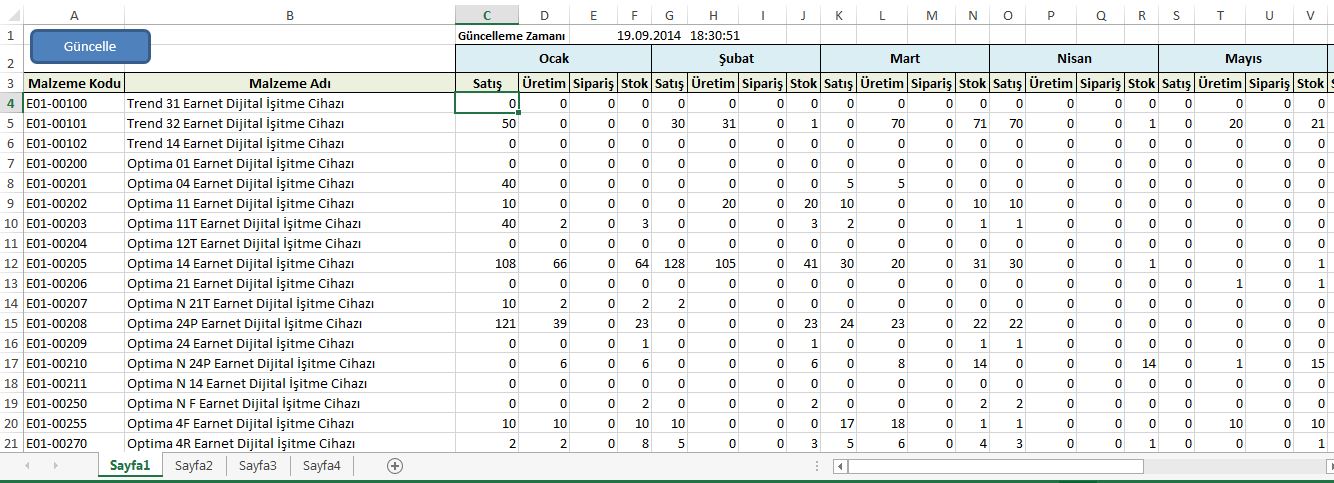The height and width of the screenshot is (483, 1334).
Task: Click Optima 4R Earnet Dijital İşitme Cihazı
Action: pos(290,443)
